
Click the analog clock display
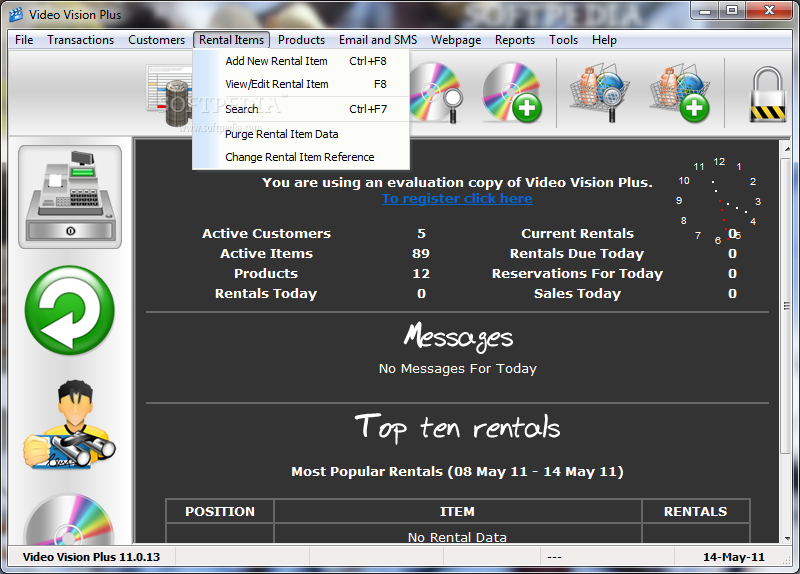click(719, 200)
